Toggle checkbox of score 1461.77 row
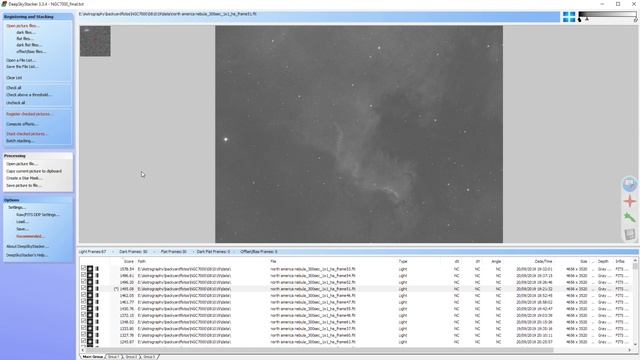 83,301
